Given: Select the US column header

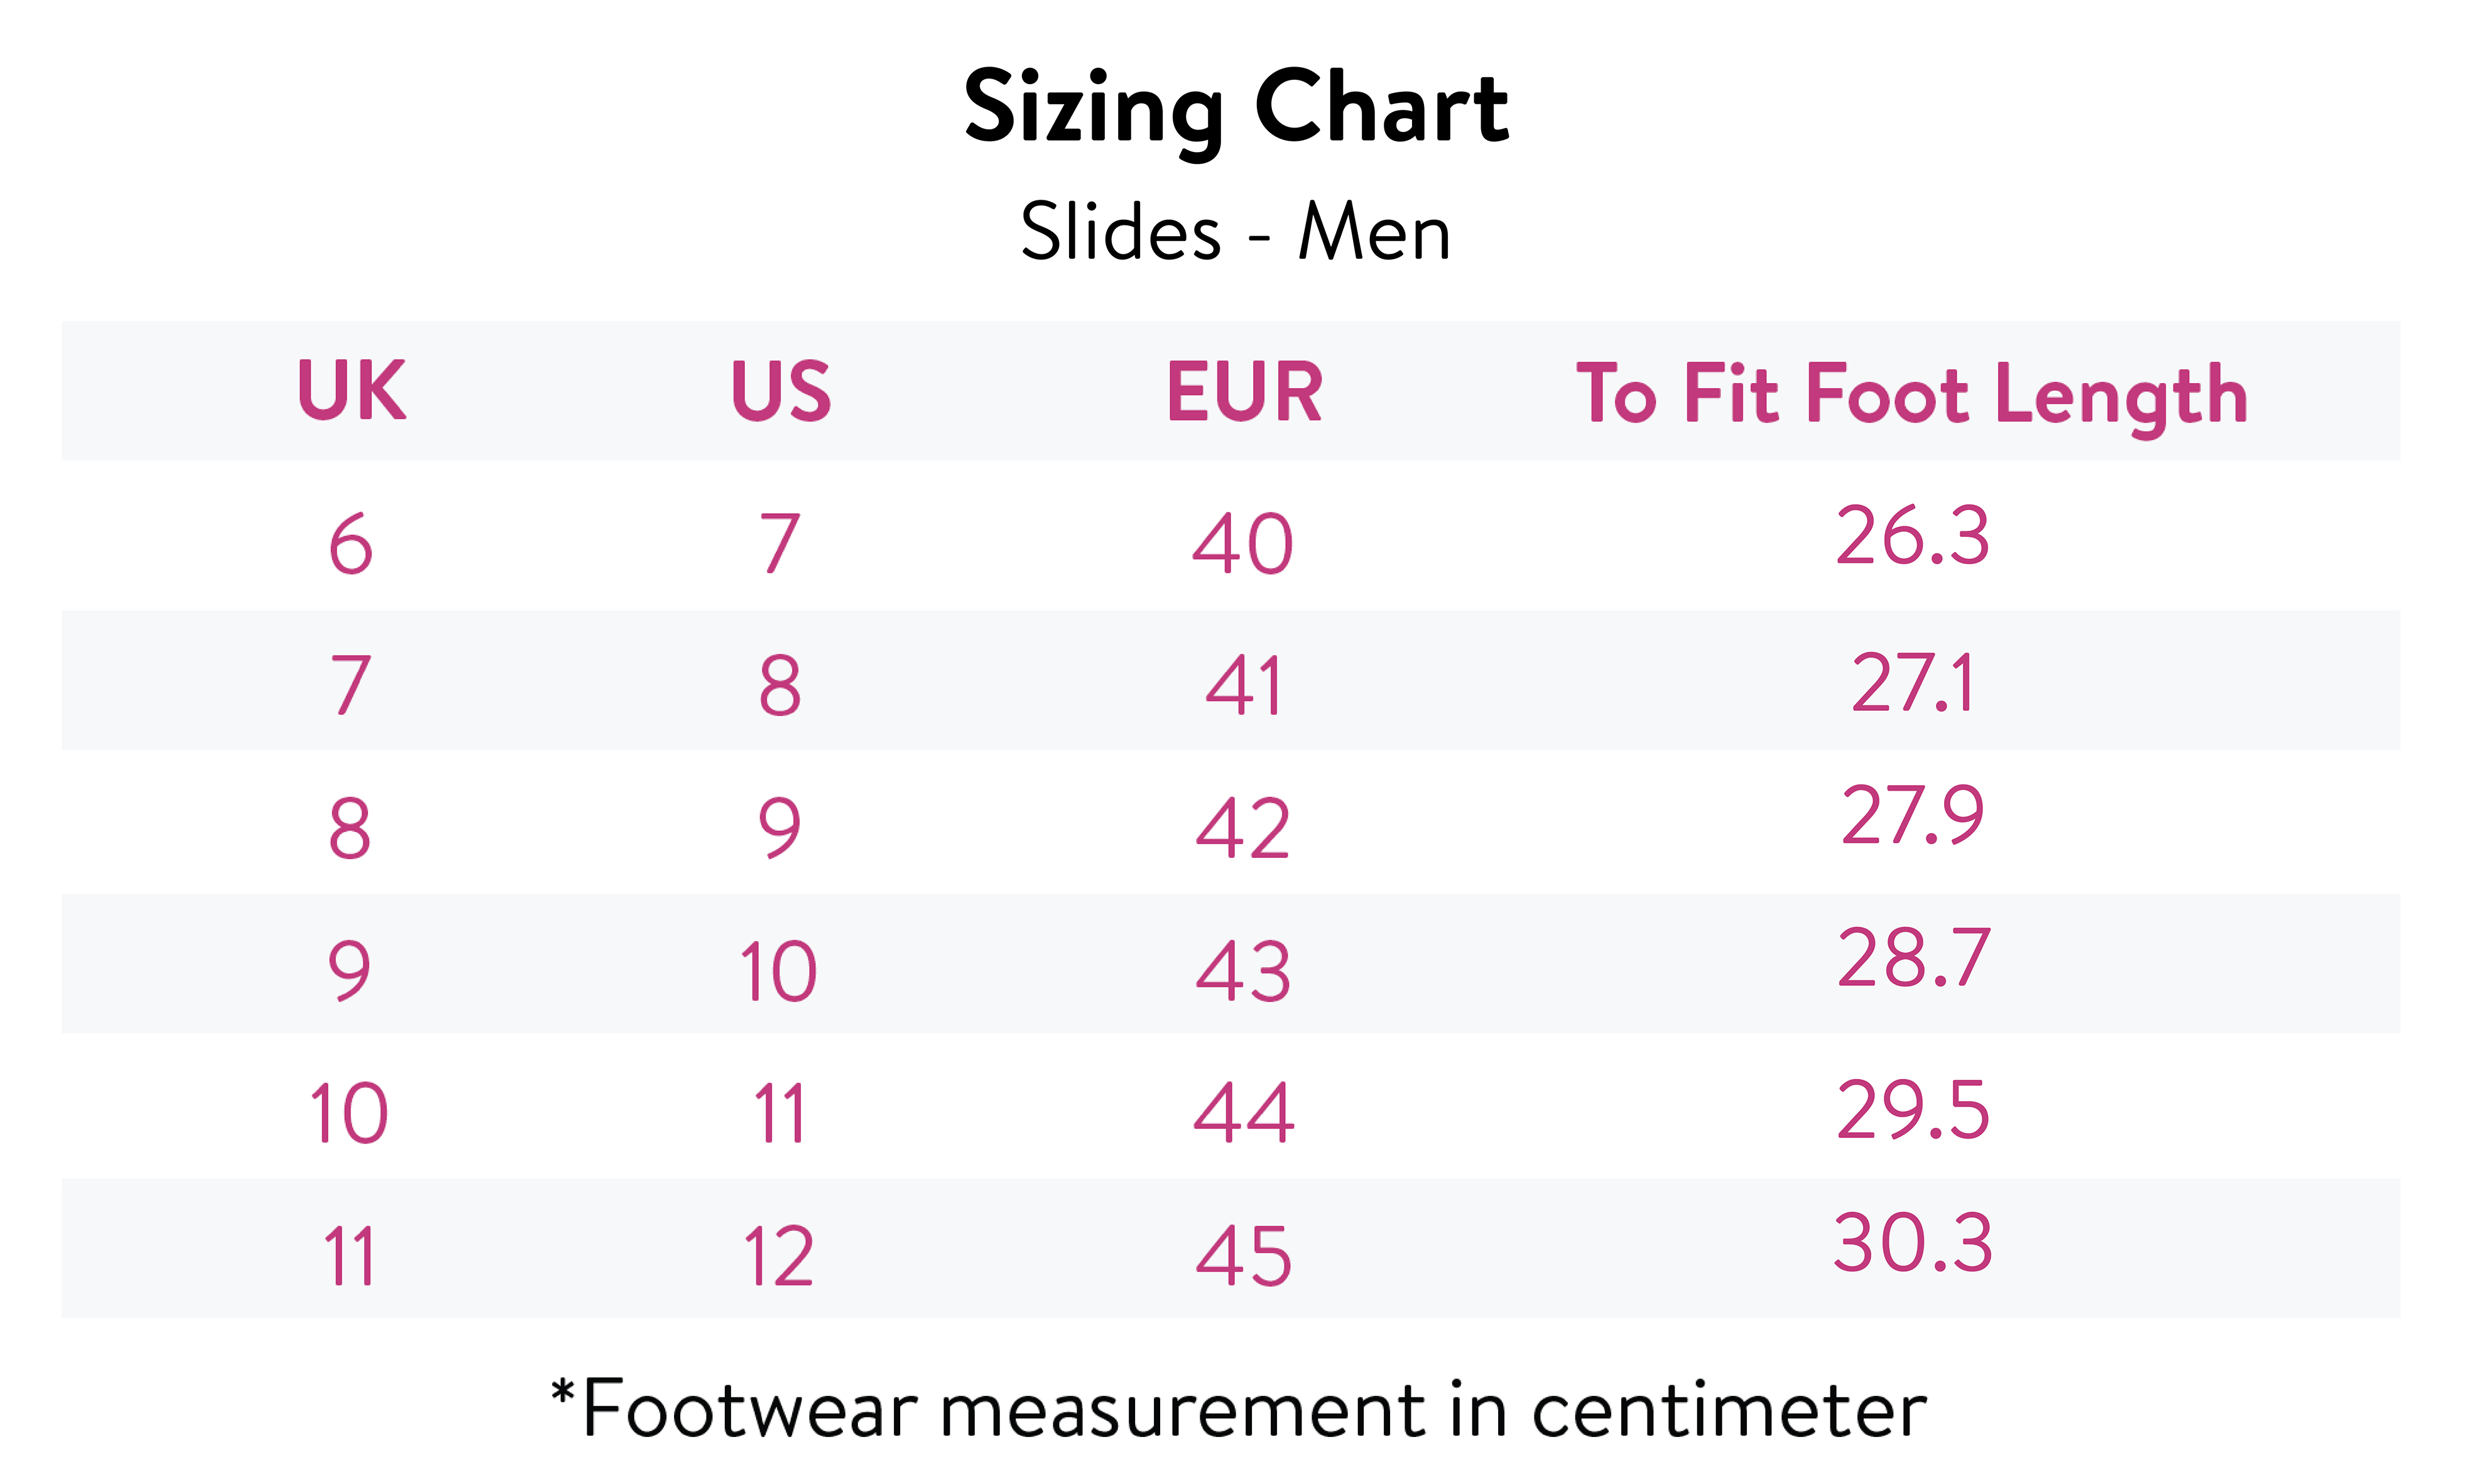Looking at the screenshot, I should pyautogui.click(x=781, y=391).
